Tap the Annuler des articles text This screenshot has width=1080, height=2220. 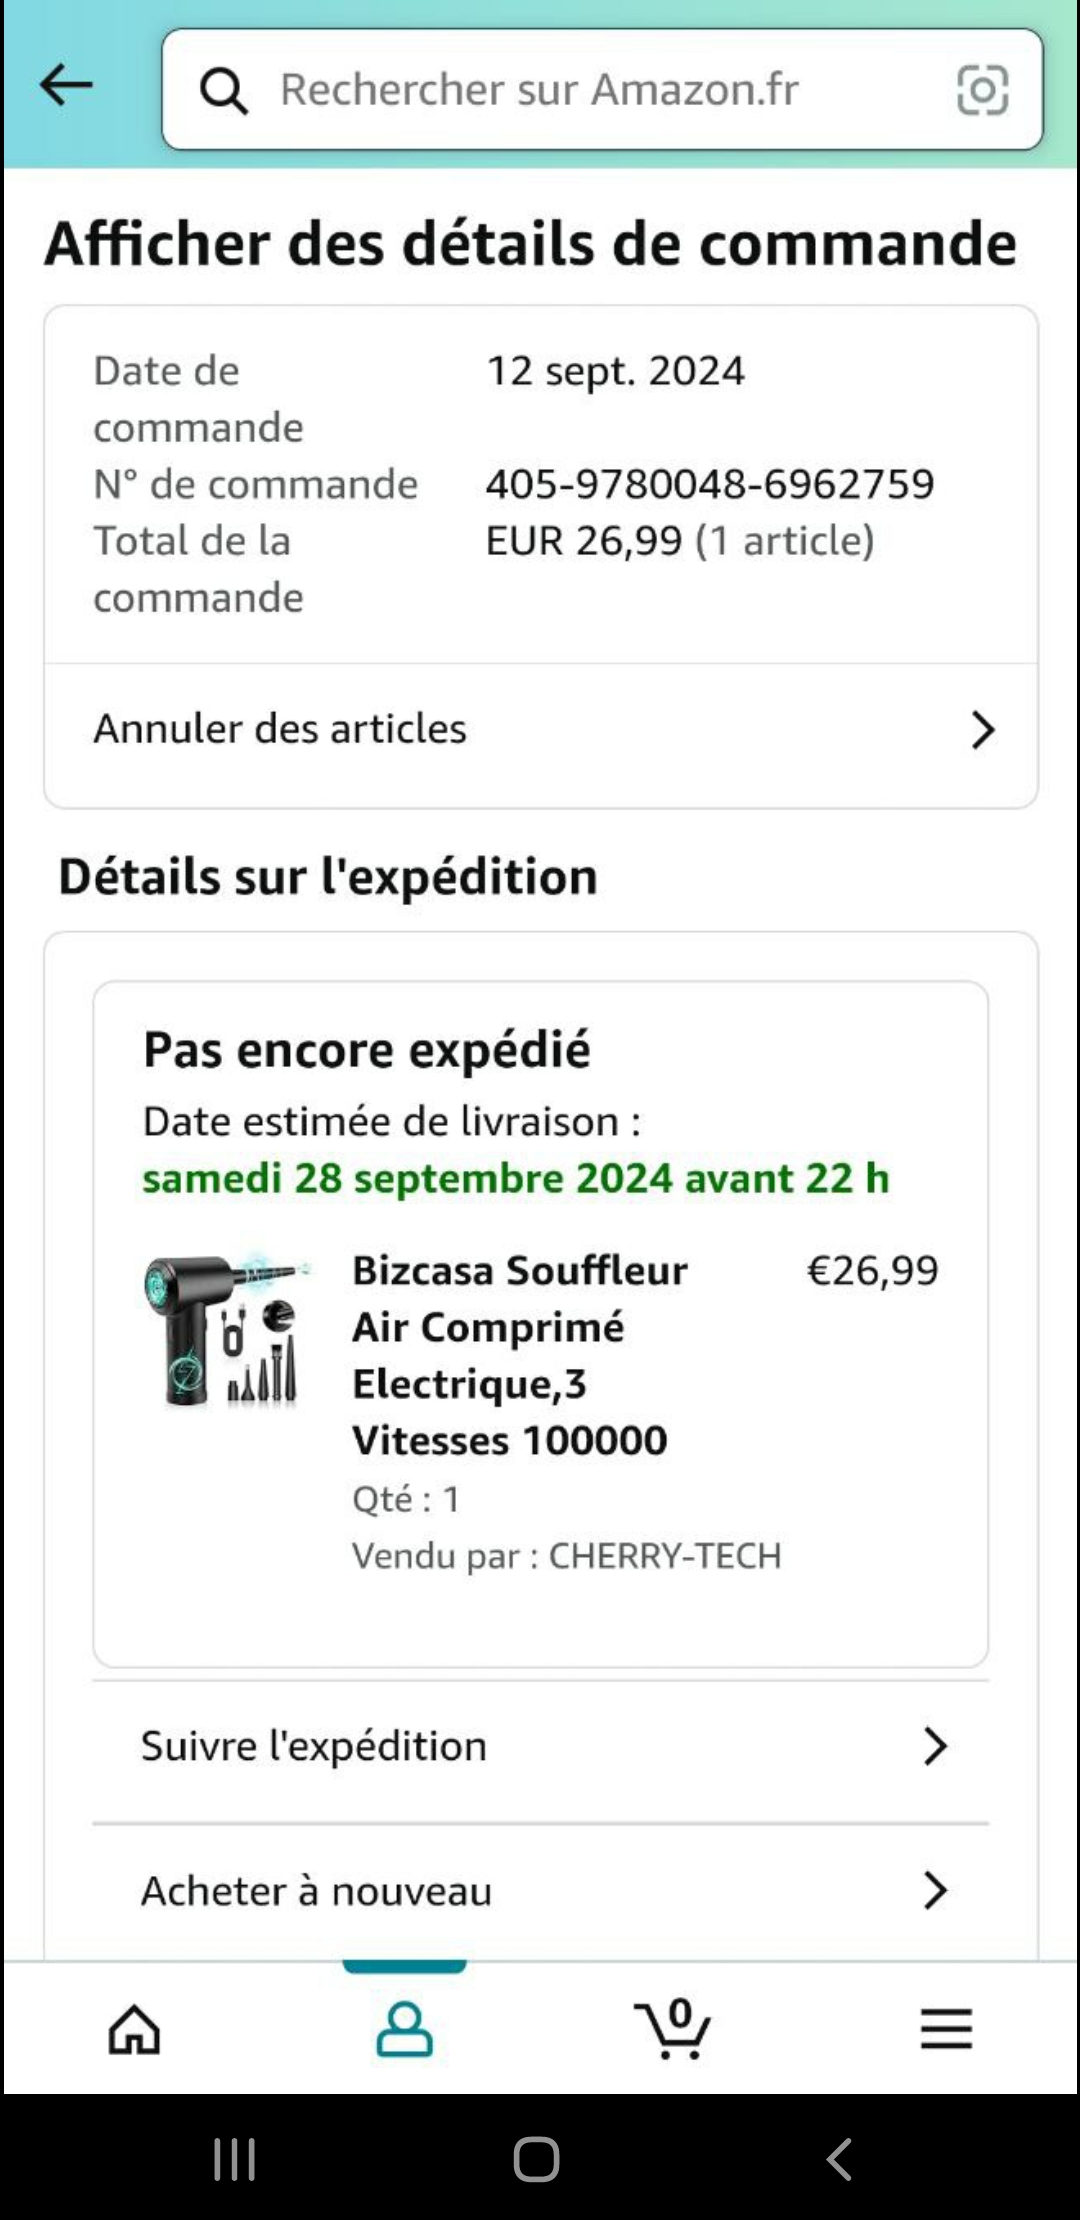coord(280,729)
